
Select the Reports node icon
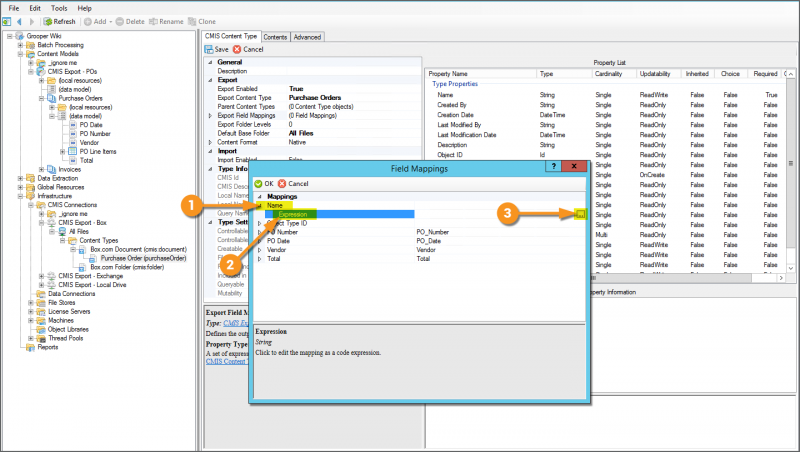coord(31,347)
